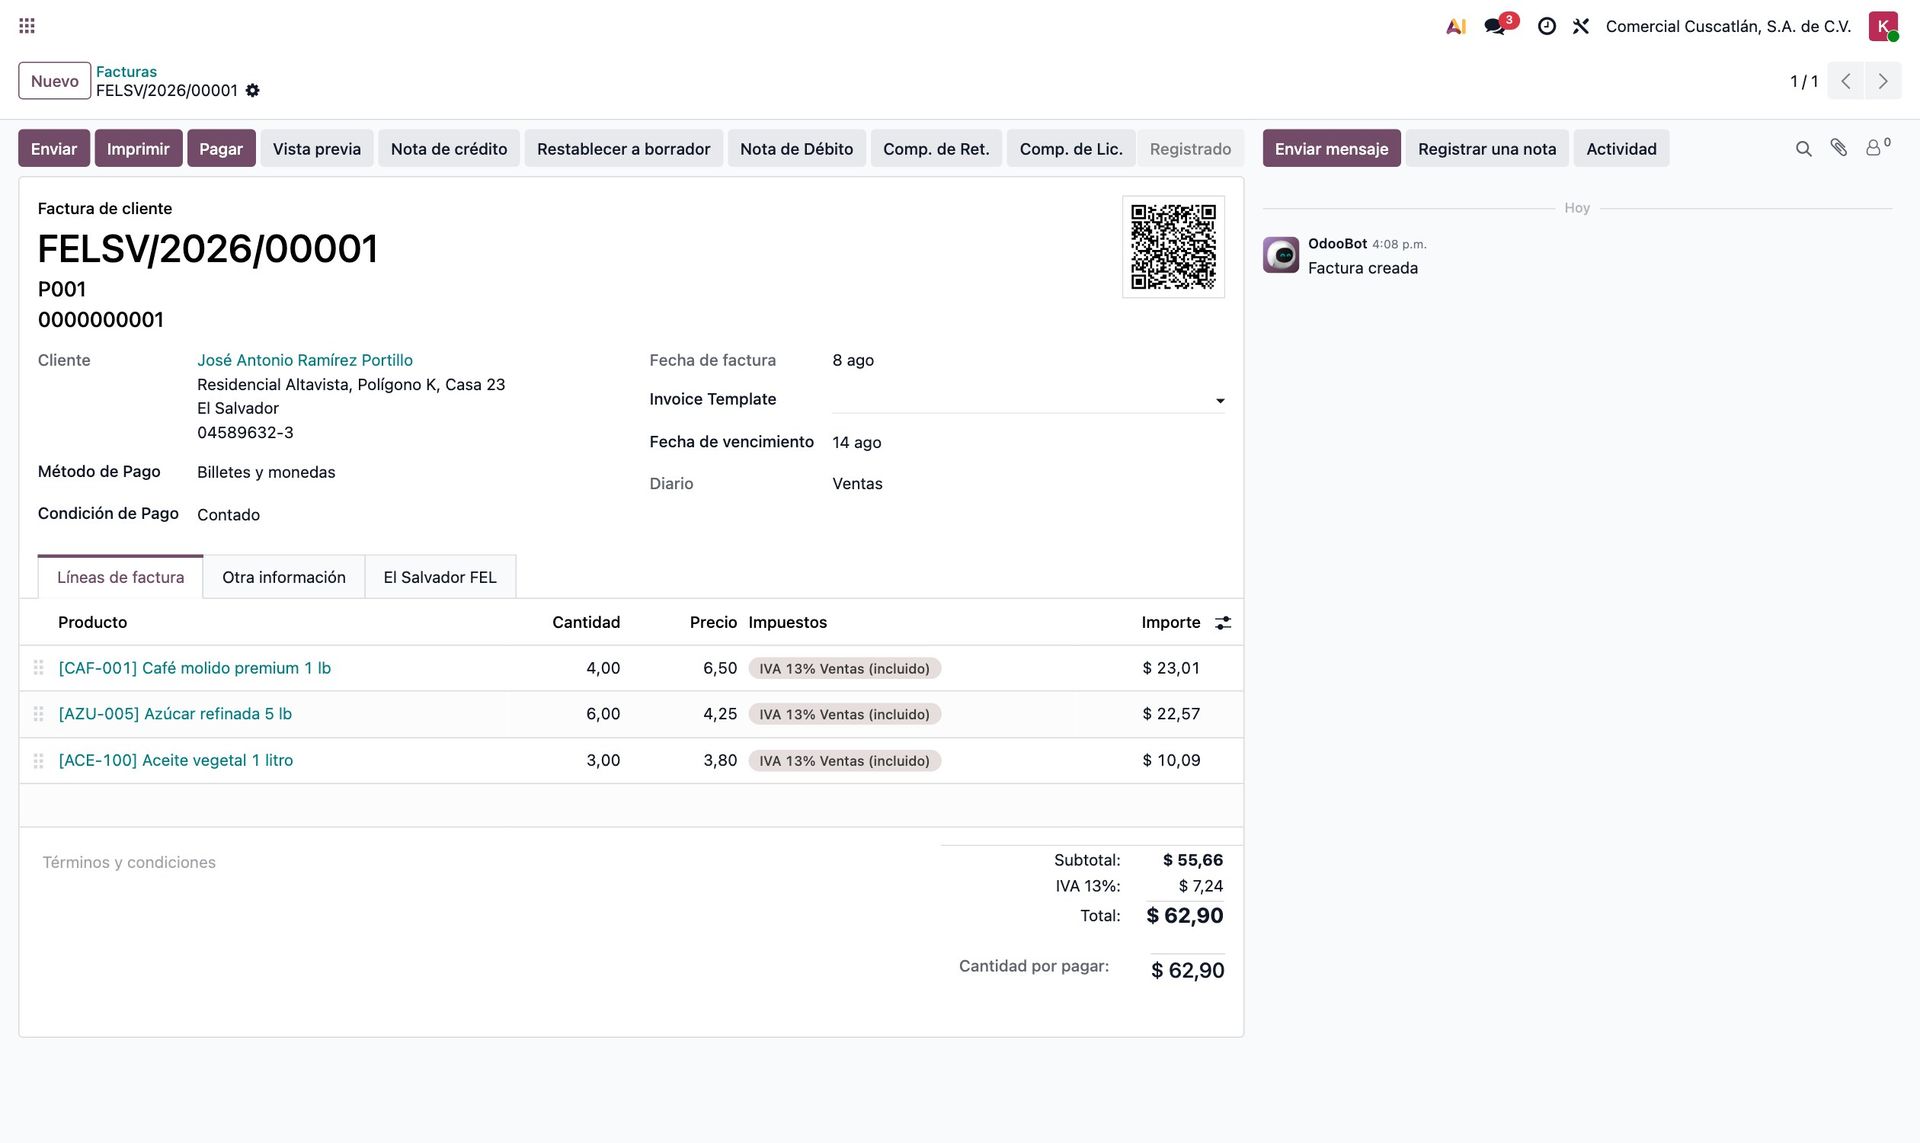Open Vista previa

317,149
